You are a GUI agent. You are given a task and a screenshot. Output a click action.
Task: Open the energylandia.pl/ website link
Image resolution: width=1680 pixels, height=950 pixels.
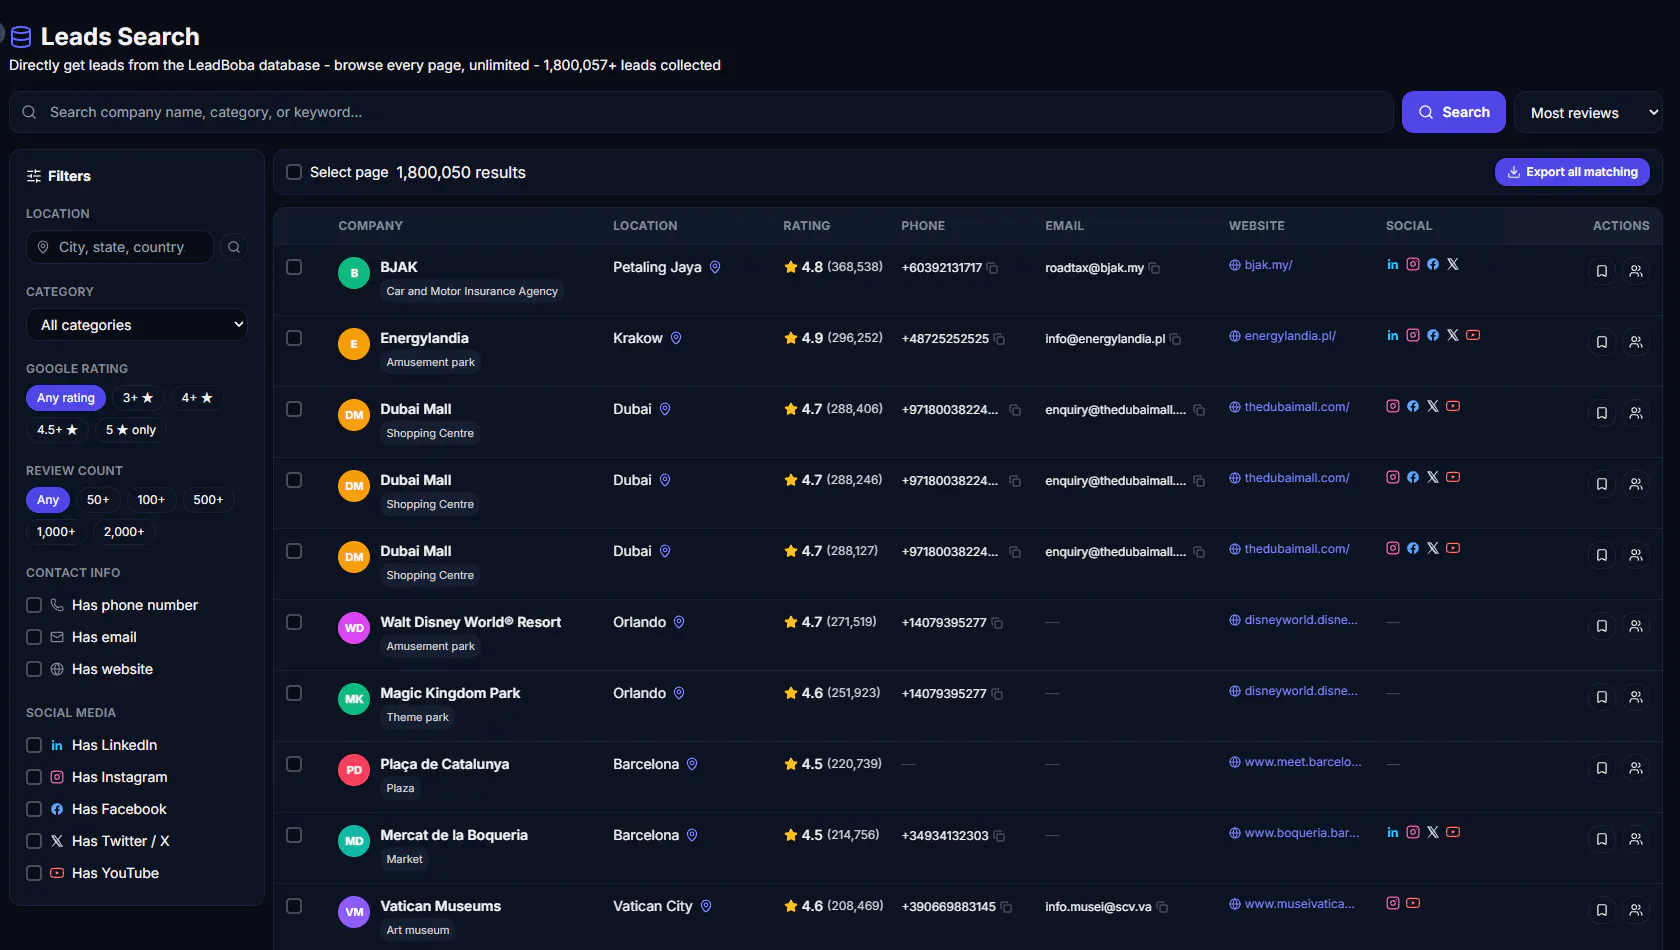[x=1283, y=336]
